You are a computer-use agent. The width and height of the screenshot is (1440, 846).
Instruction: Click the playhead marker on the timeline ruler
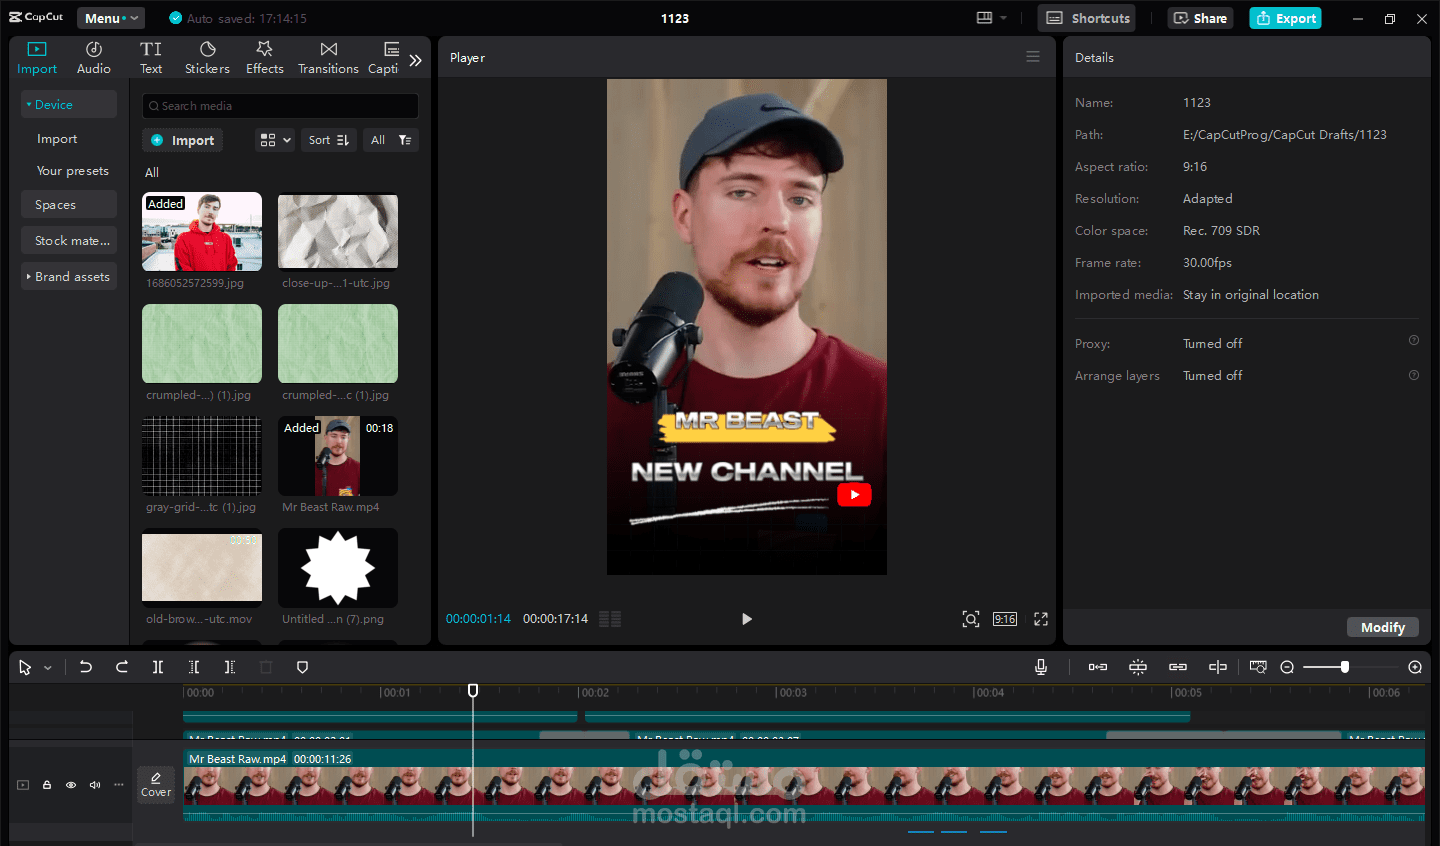click(473, 690)
